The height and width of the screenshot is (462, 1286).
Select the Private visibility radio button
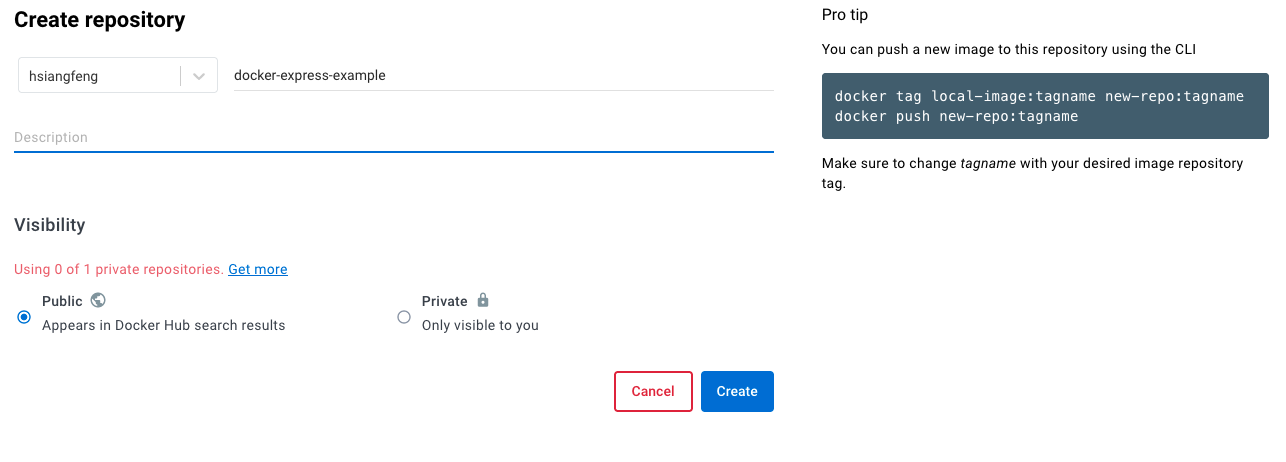tap(404, 317)
